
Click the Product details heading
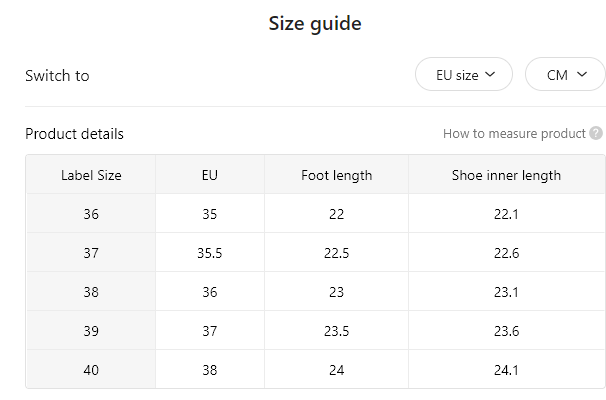click(x=74, y=134)
